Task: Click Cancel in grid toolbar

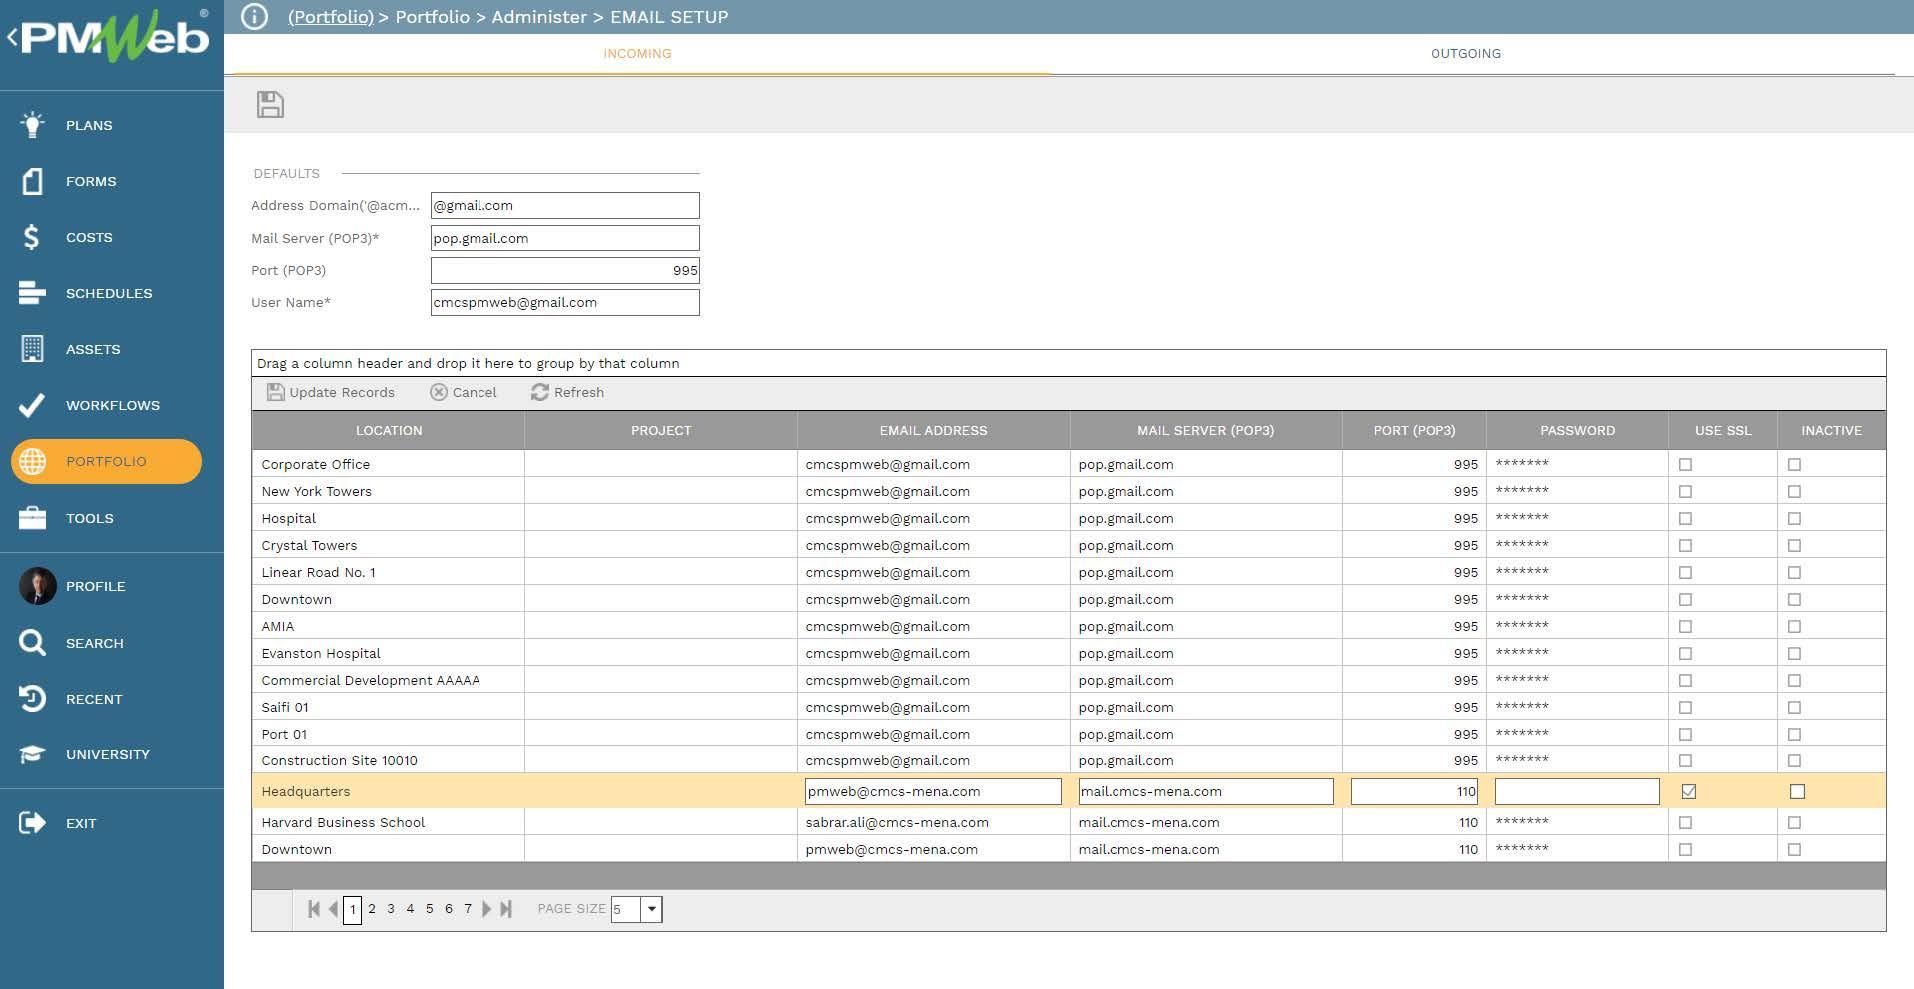Action: pyautogui.click(x=463, y=392)
